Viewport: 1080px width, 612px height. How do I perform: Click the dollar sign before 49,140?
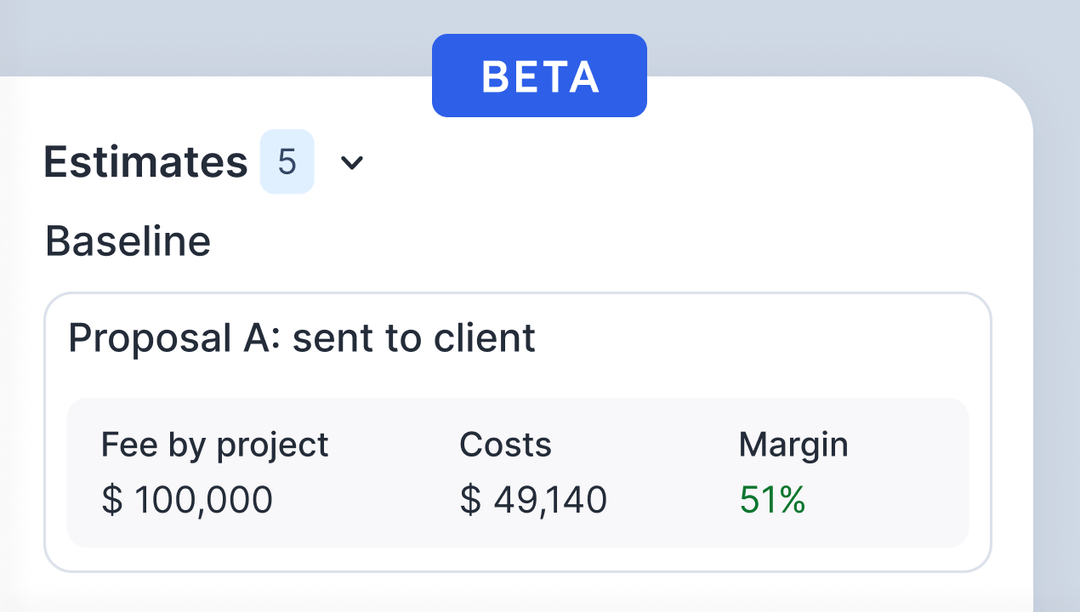470,499
